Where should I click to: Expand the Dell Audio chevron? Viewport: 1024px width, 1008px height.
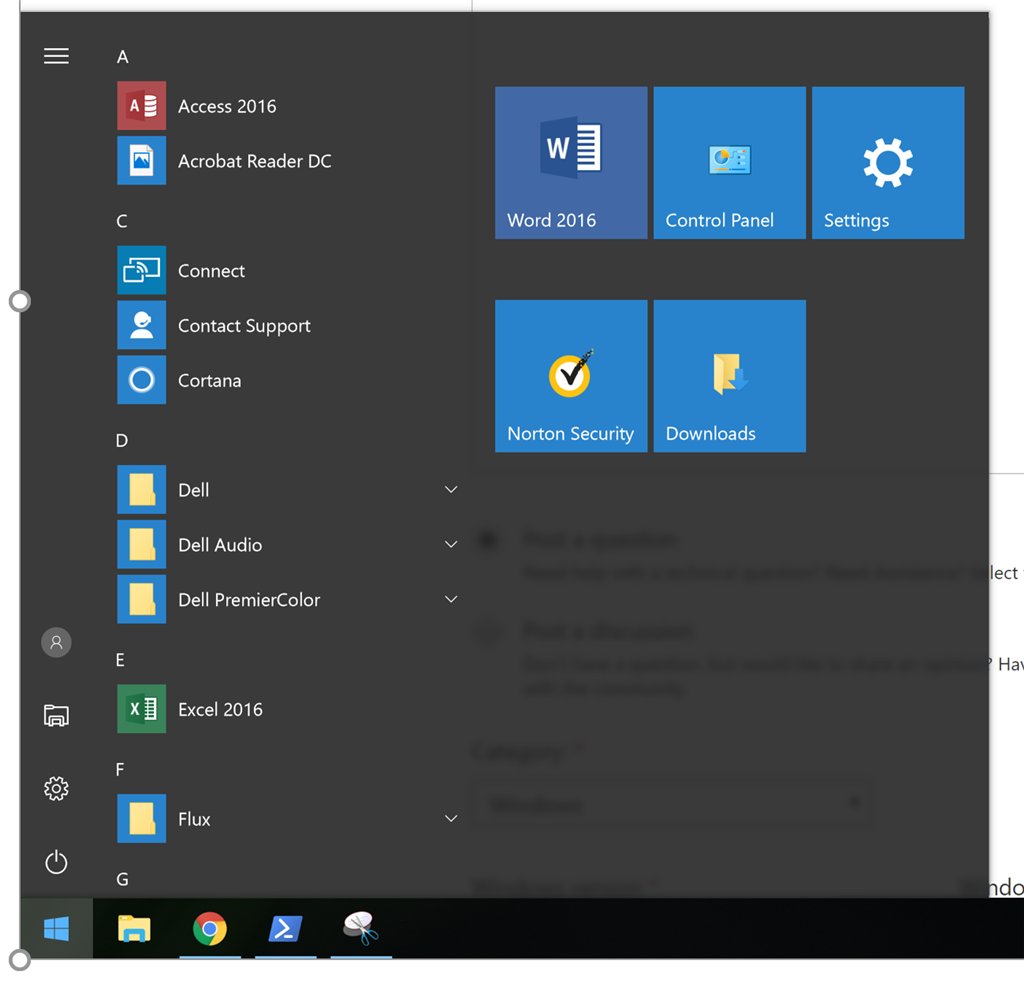tap(451, 544)
